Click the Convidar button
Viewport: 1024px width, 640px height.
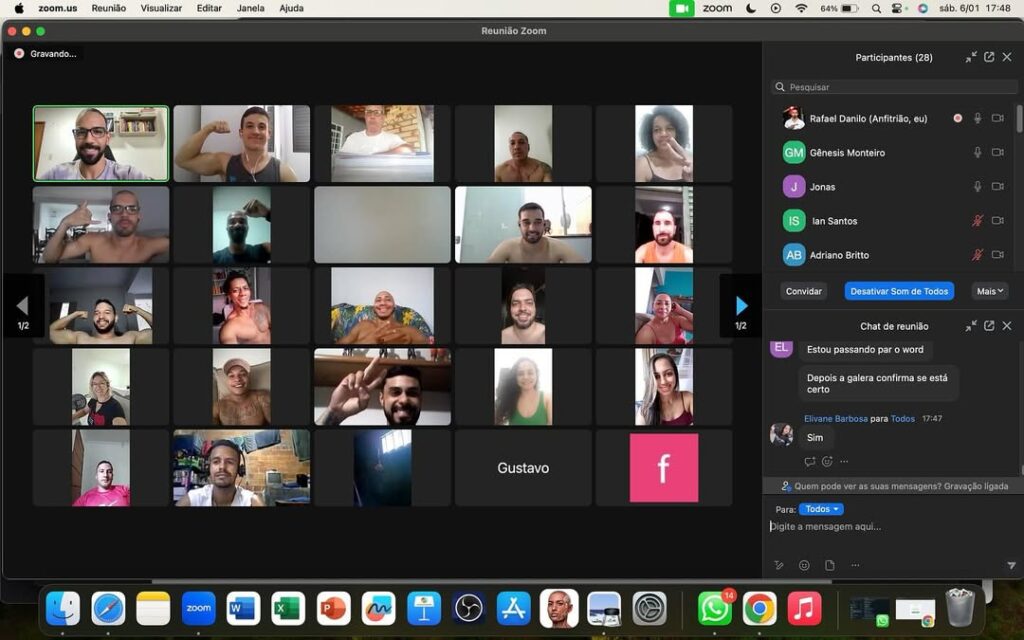pos(803,291)
